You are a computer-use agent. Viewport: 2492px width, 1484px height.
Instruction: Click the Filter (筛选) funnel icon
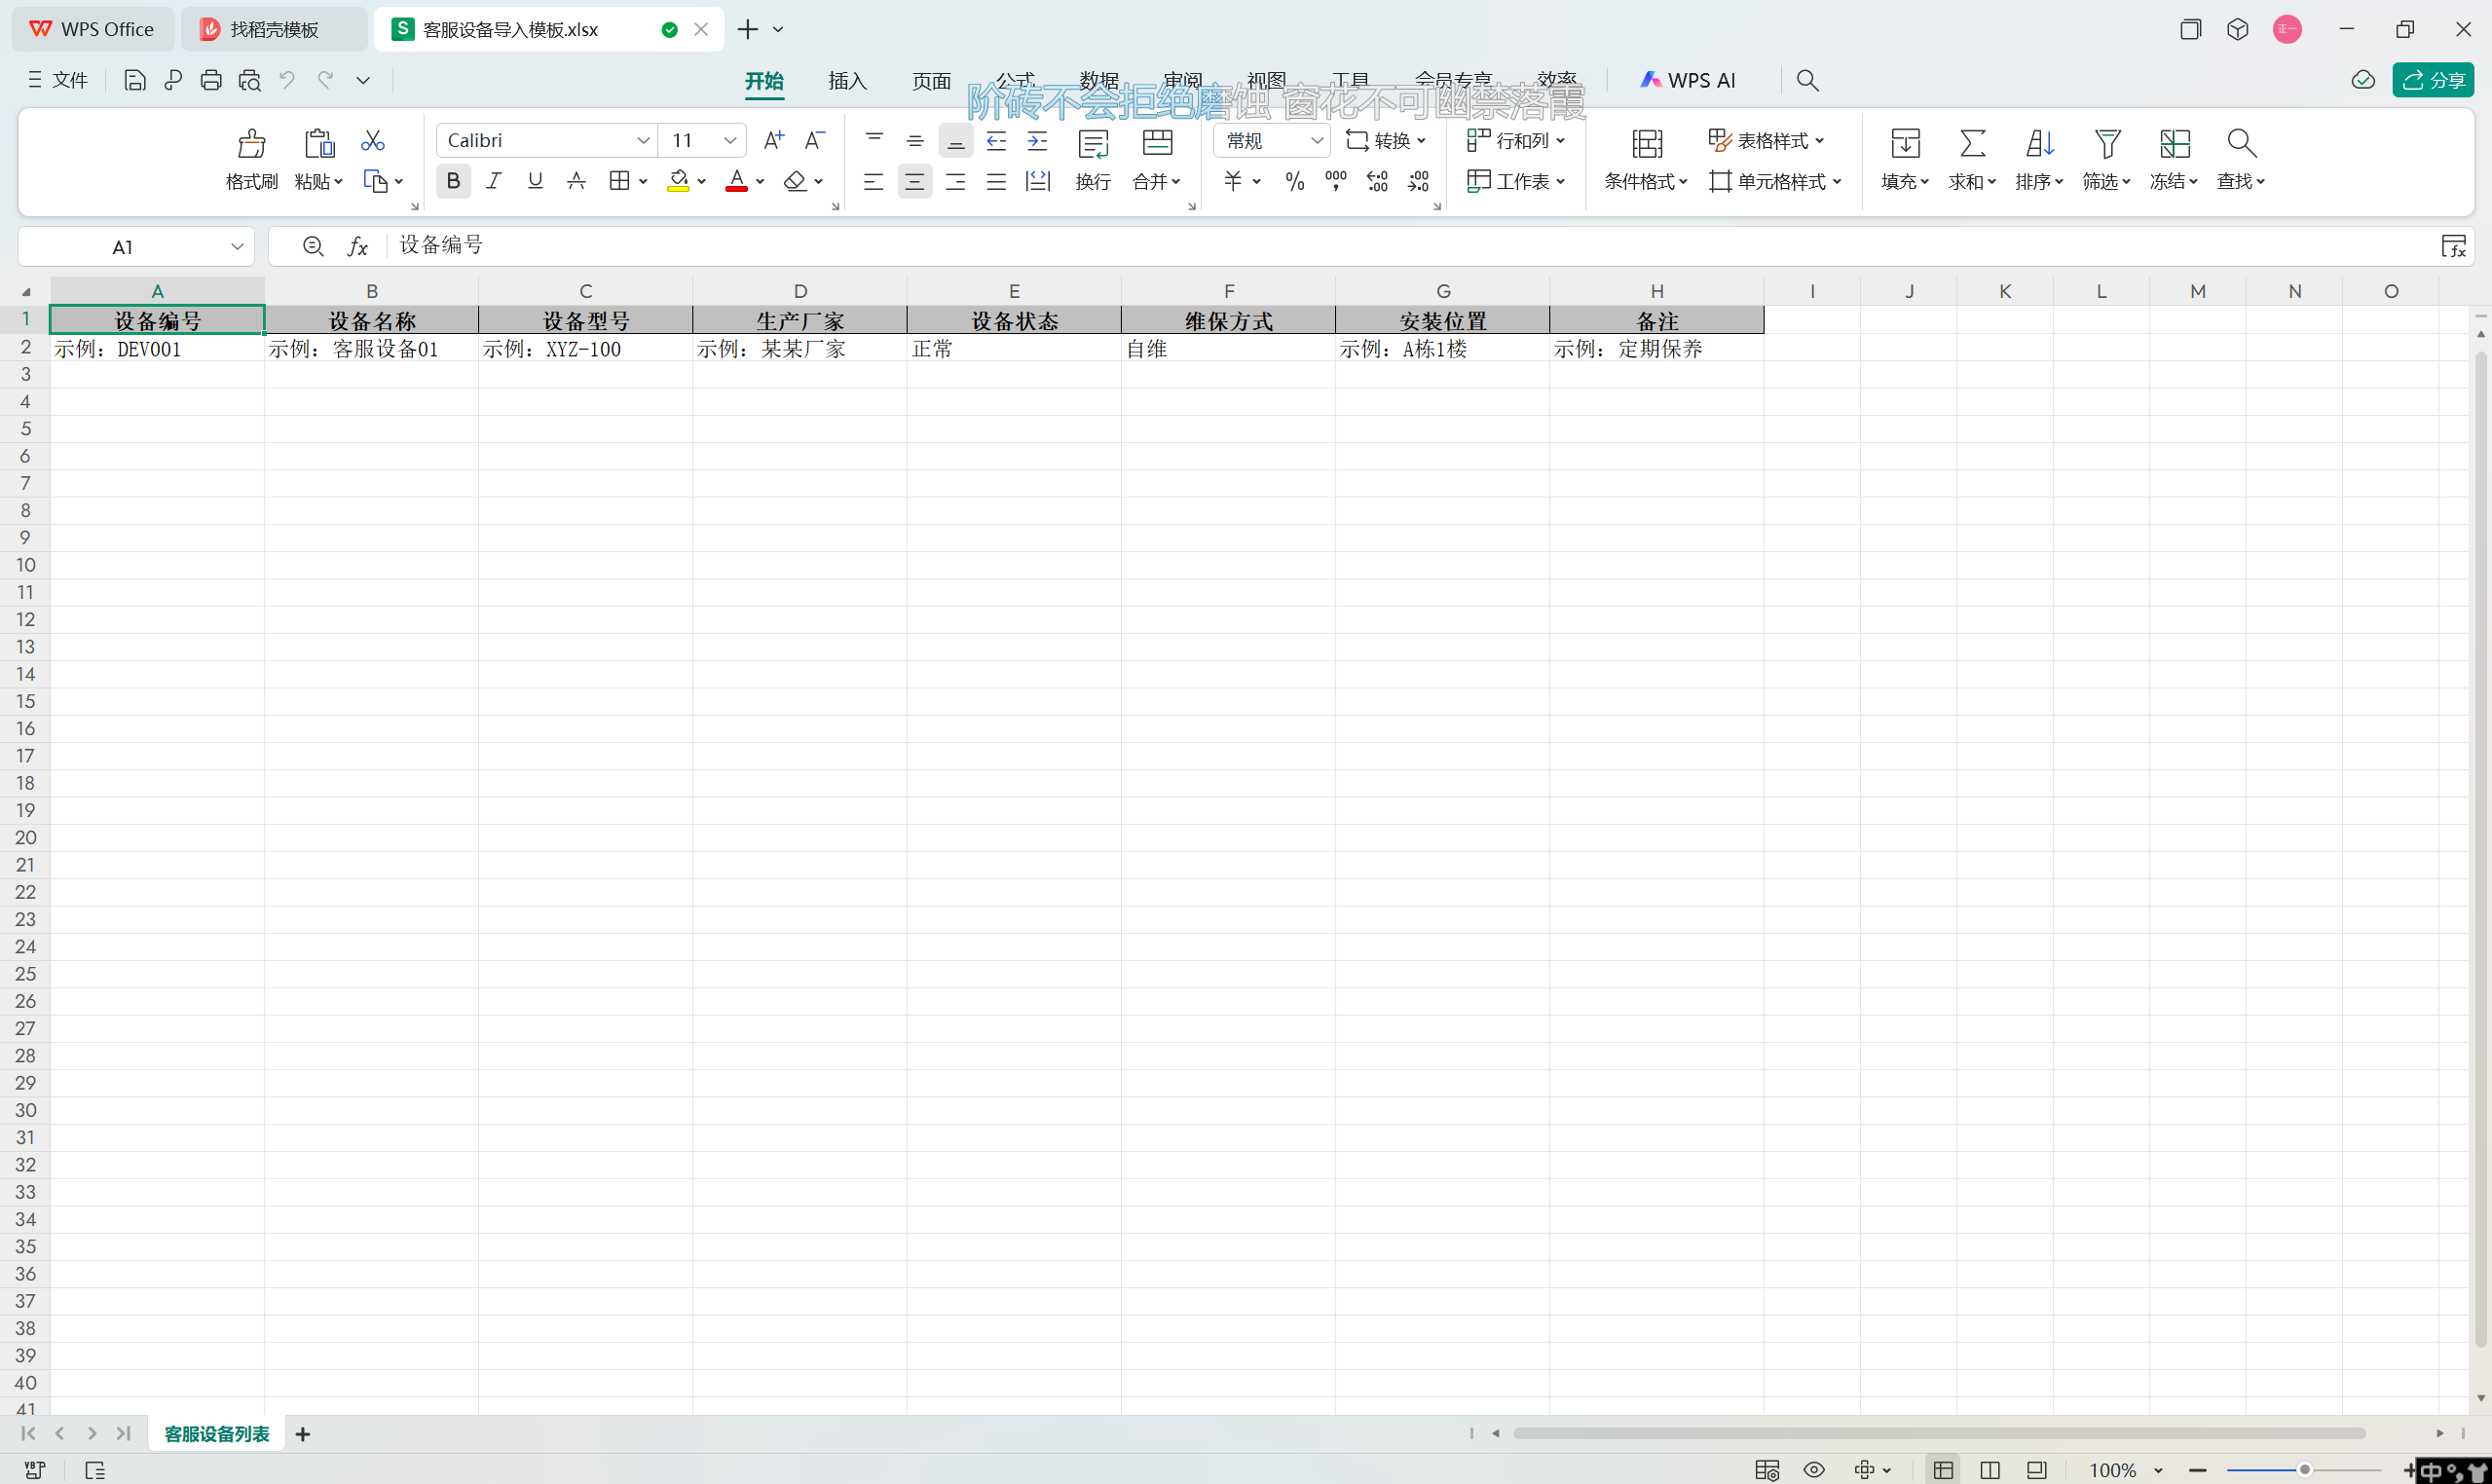pyautogui.click(x=2107, y=144)
